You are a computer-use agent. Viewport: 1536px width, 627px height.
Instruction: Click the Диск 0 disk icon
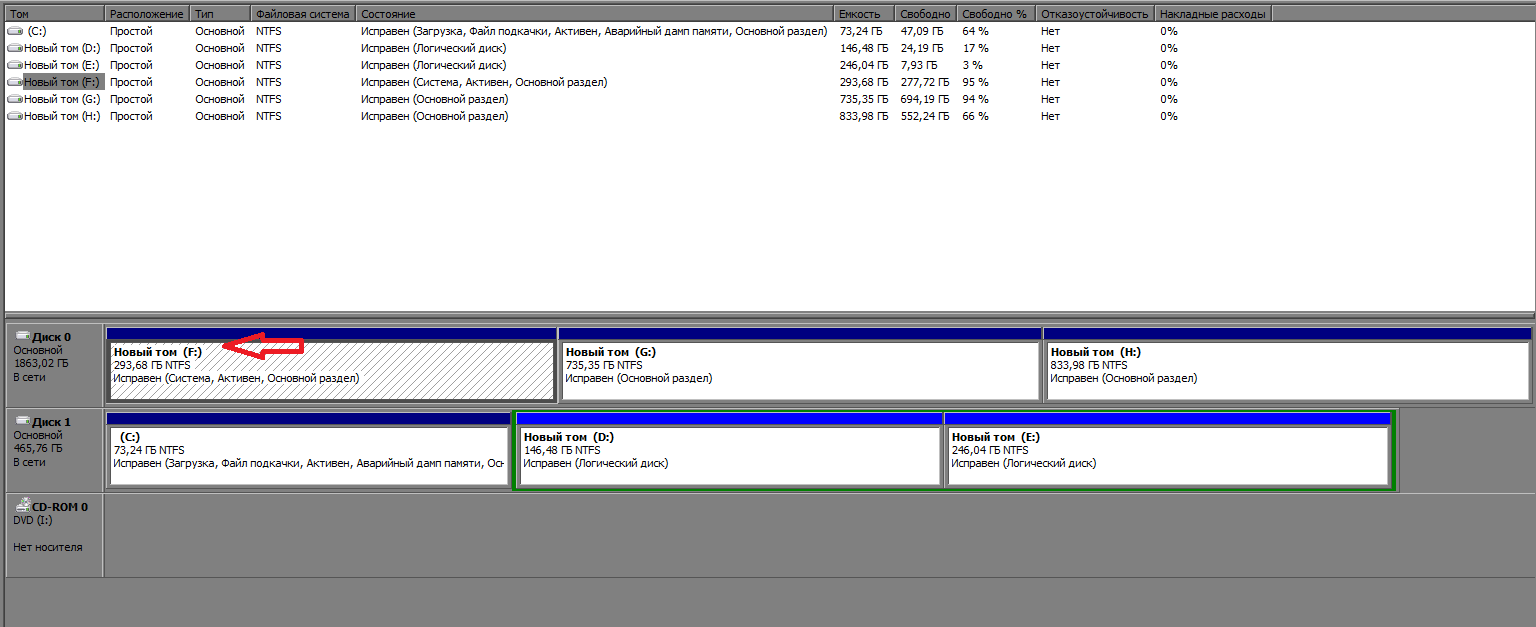(22, 336)
